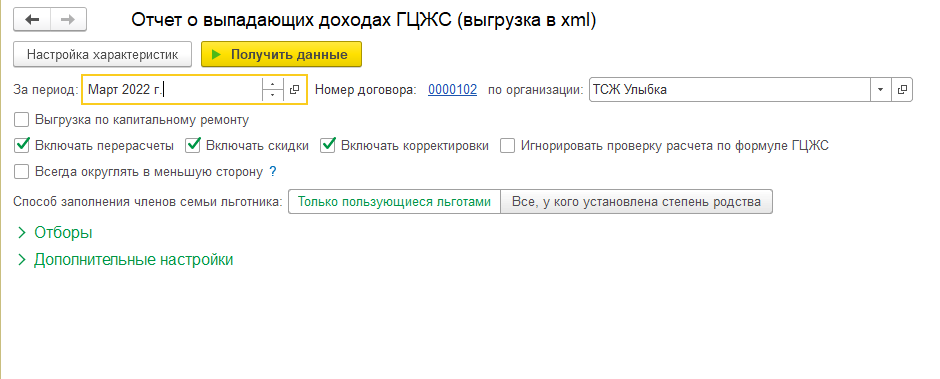Image resolution: width=940 pixels, height=379 pixels.
Task: Go forward with the right arrow icon
Action: (x=68, y=20)
